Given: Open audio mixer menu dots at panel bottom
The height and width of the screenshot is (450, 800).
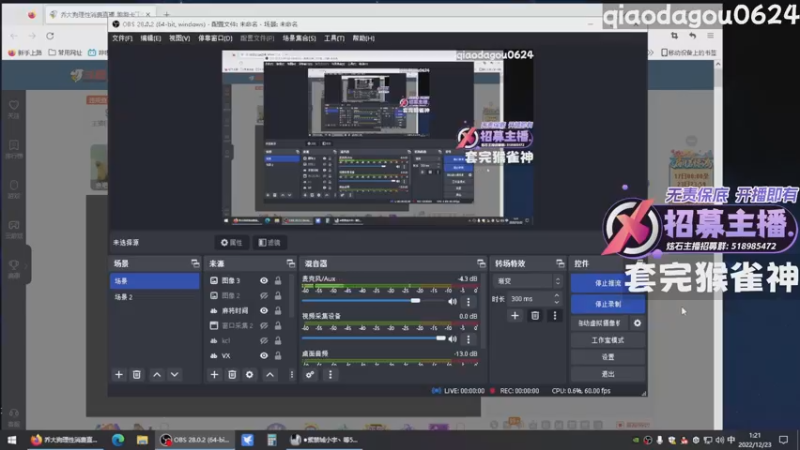Looking at the screenshot, I should pyautogui.click(x=330, y=374).
